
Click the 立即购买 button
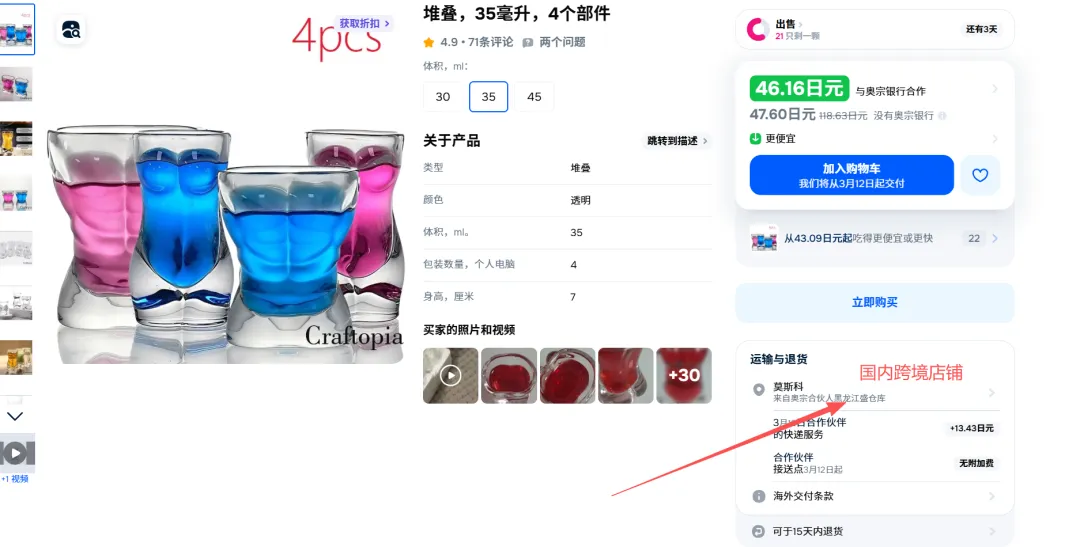click(875, 302)
